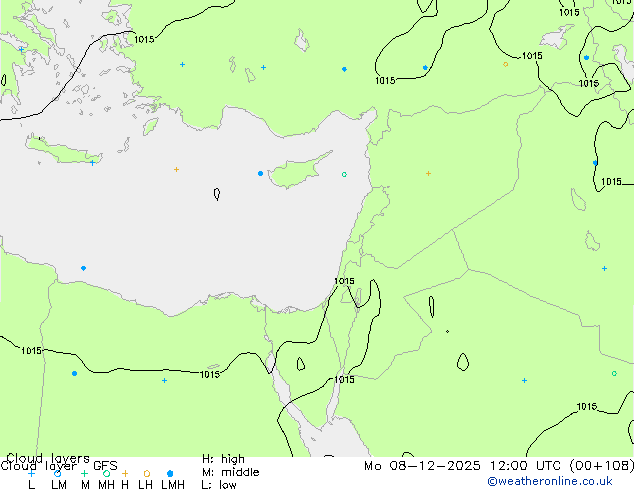Select the 'L: low' legend text
Screen dimensions: 634x490
[219, 484]
